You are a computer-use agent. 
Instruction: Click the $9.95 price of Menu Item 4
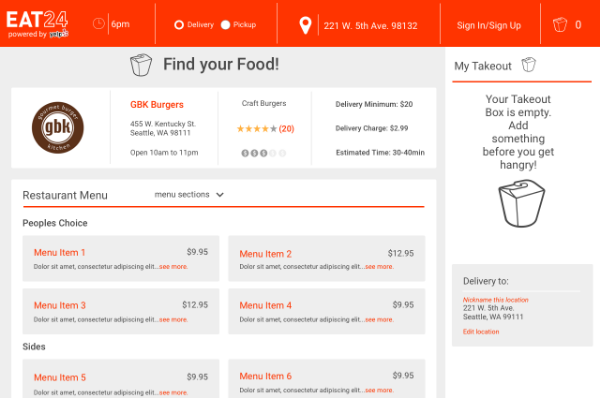(403, 305)
